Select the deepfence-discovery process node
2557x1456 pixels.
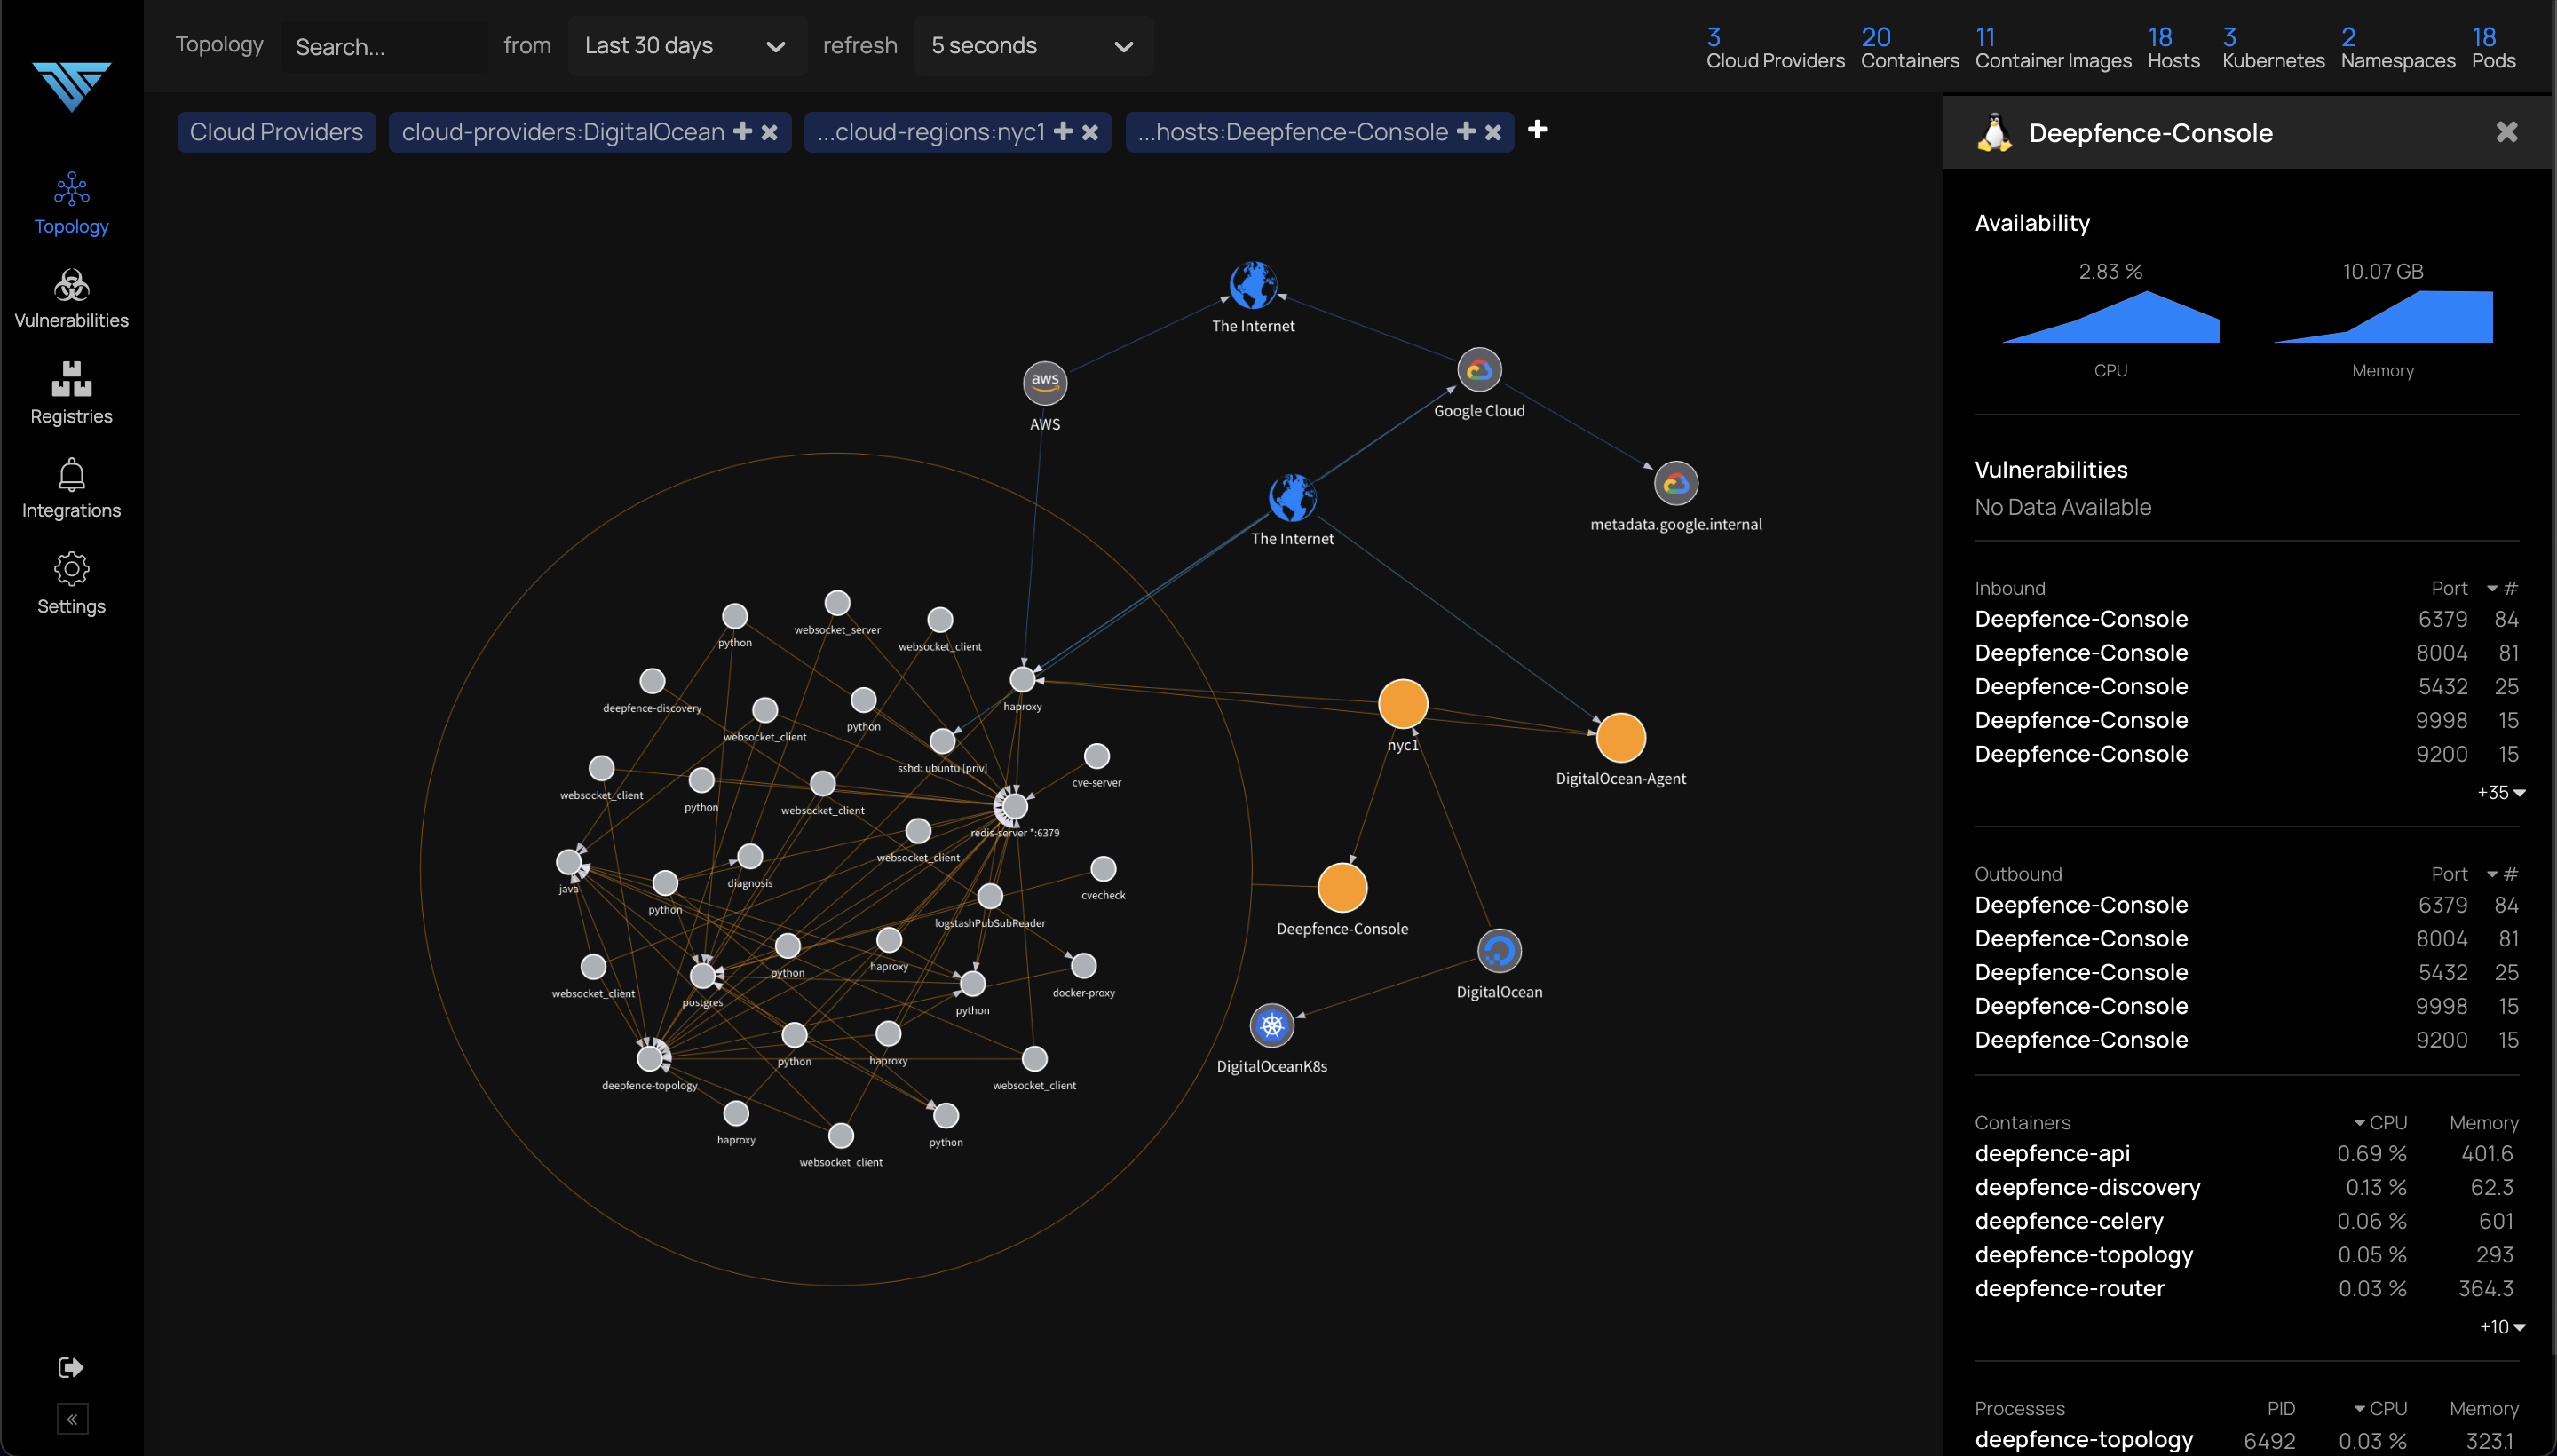pyautogui.click(x=652, y=681)
